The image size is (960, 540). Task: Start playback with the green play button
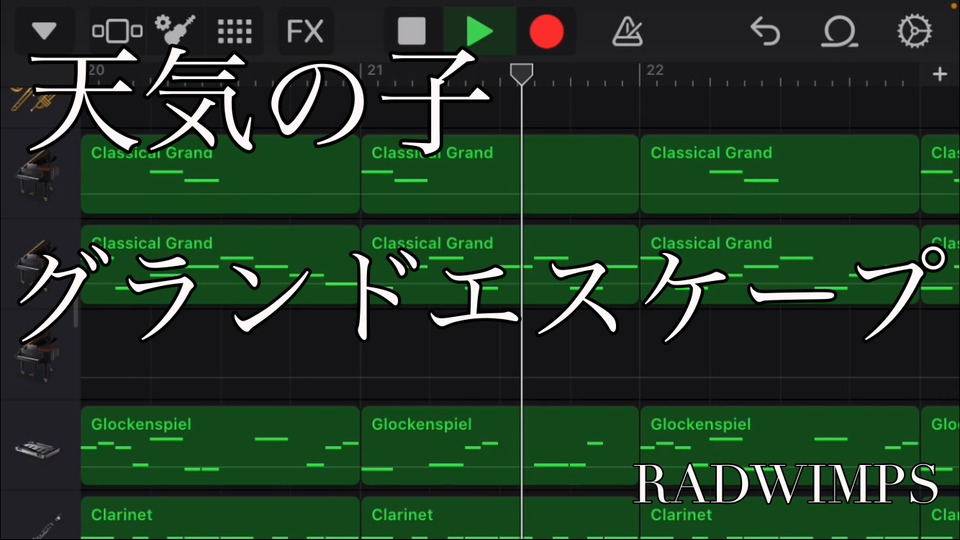point(479,31)
